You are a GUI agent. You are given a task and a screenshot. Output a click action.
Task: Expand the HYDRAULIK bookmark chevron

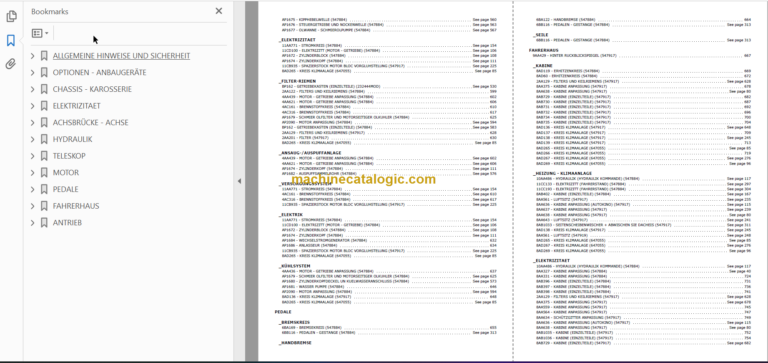tap(32, 139)
